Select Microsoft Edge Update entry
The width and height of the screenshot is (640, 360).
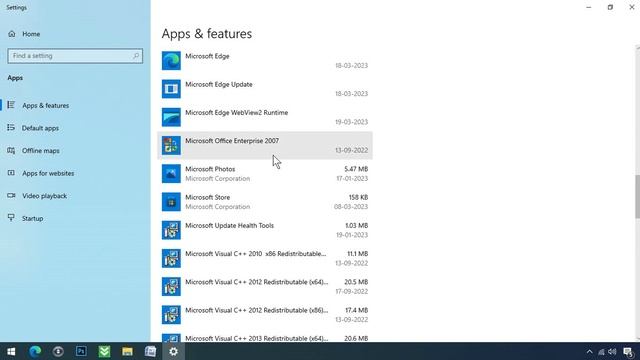click(264, 89)
